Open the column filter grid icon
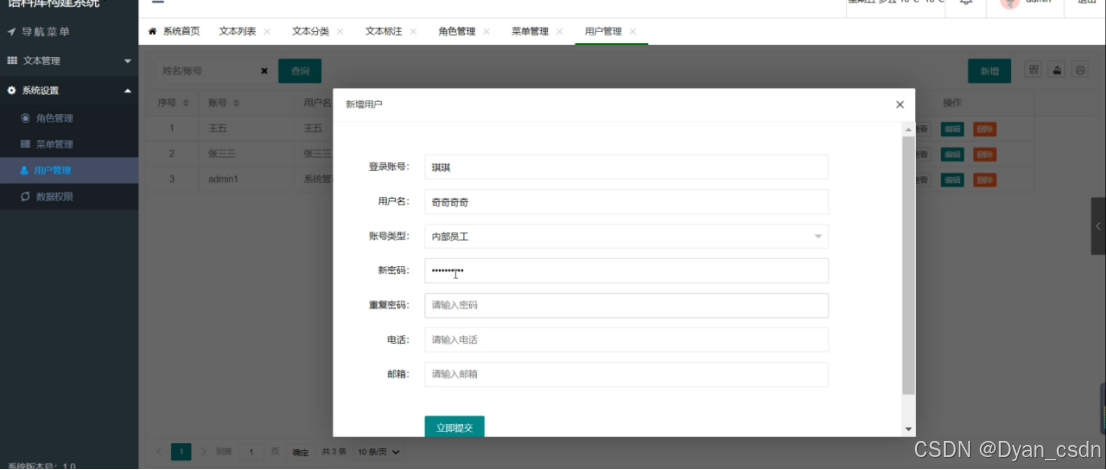Screen dimensions: 1106x470 [1033, 69]
